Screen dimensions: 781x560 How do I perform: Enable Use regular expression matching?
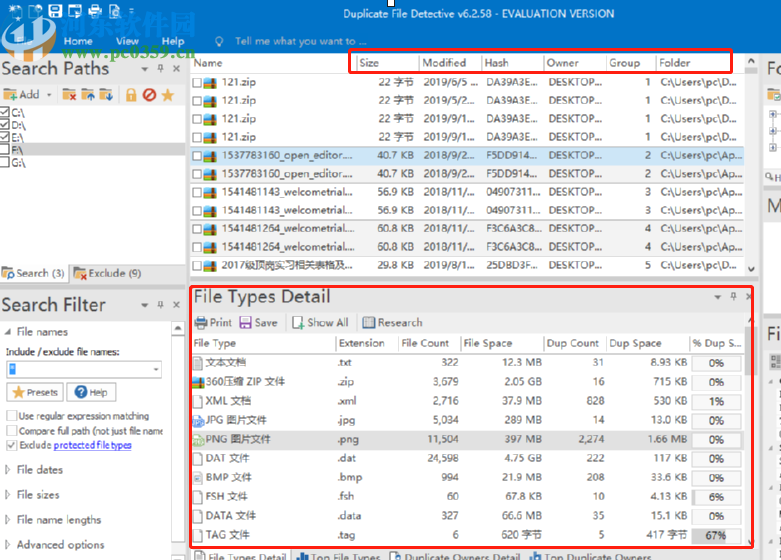(x=11, y=416)
